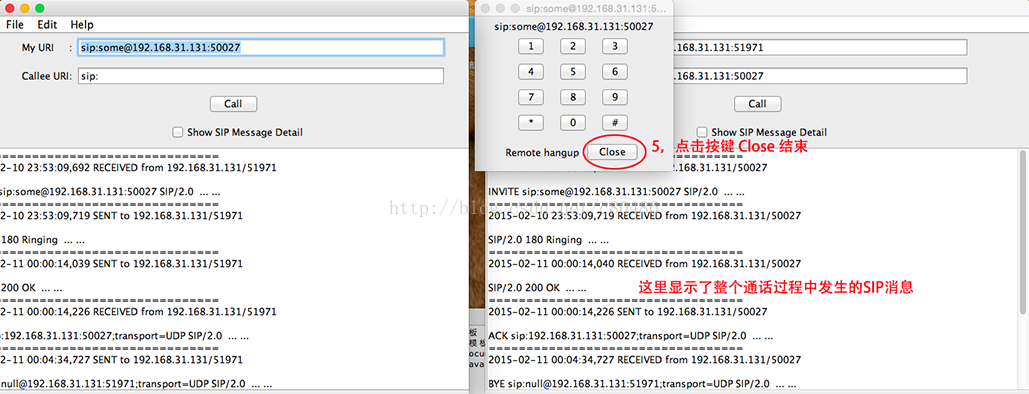
Task: Enable Show SIP Message Detail in left window
Action: click(x=177, y=132)
